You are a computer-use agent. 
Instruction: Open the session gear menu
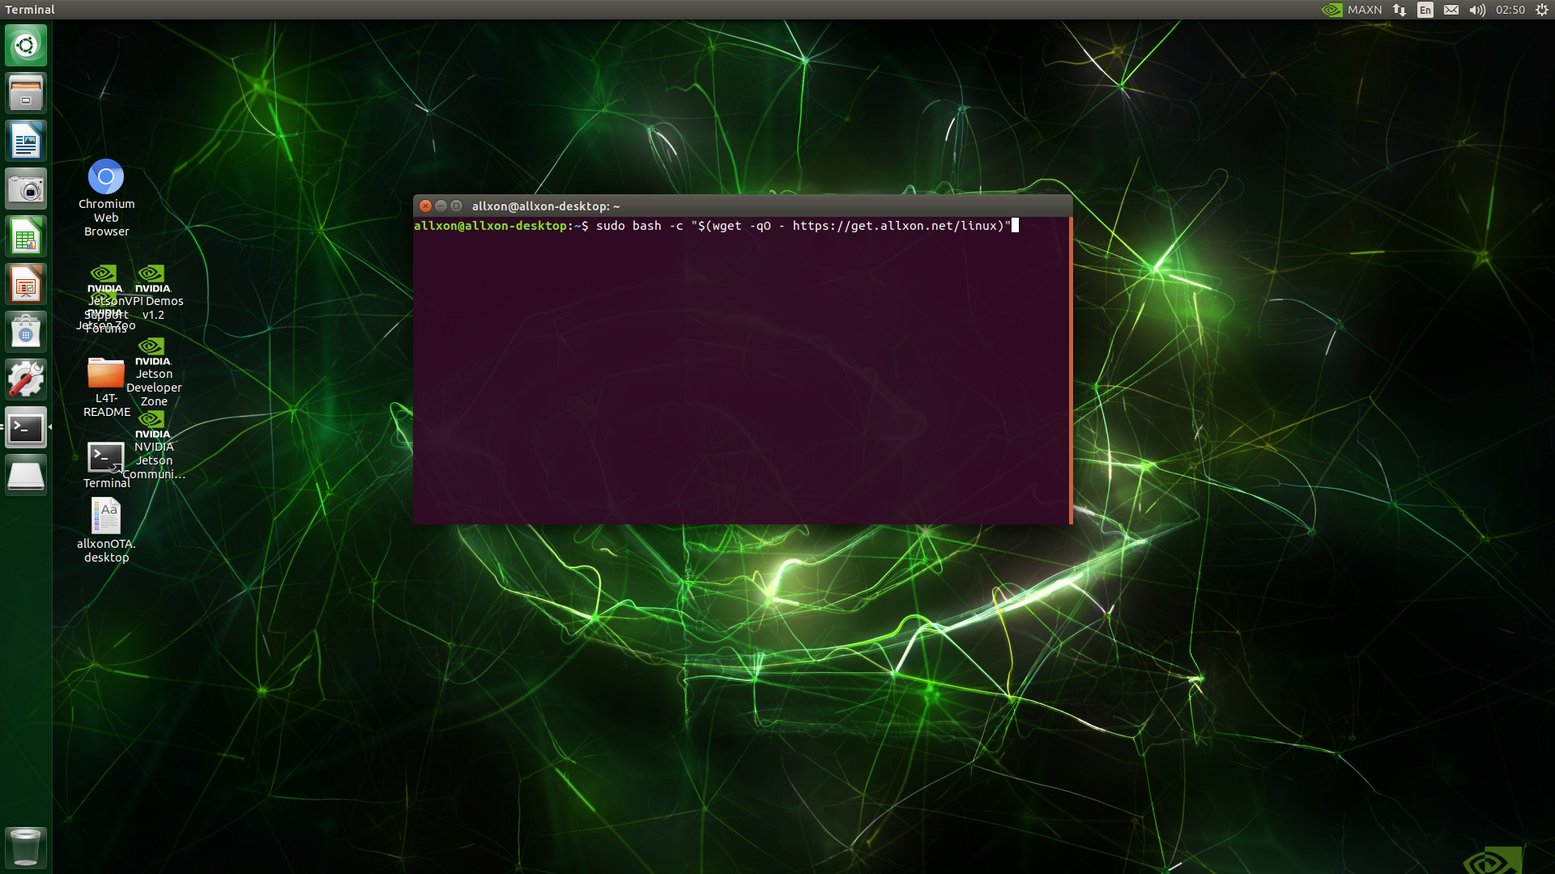pyautogui.click(x=1540, y=9)
